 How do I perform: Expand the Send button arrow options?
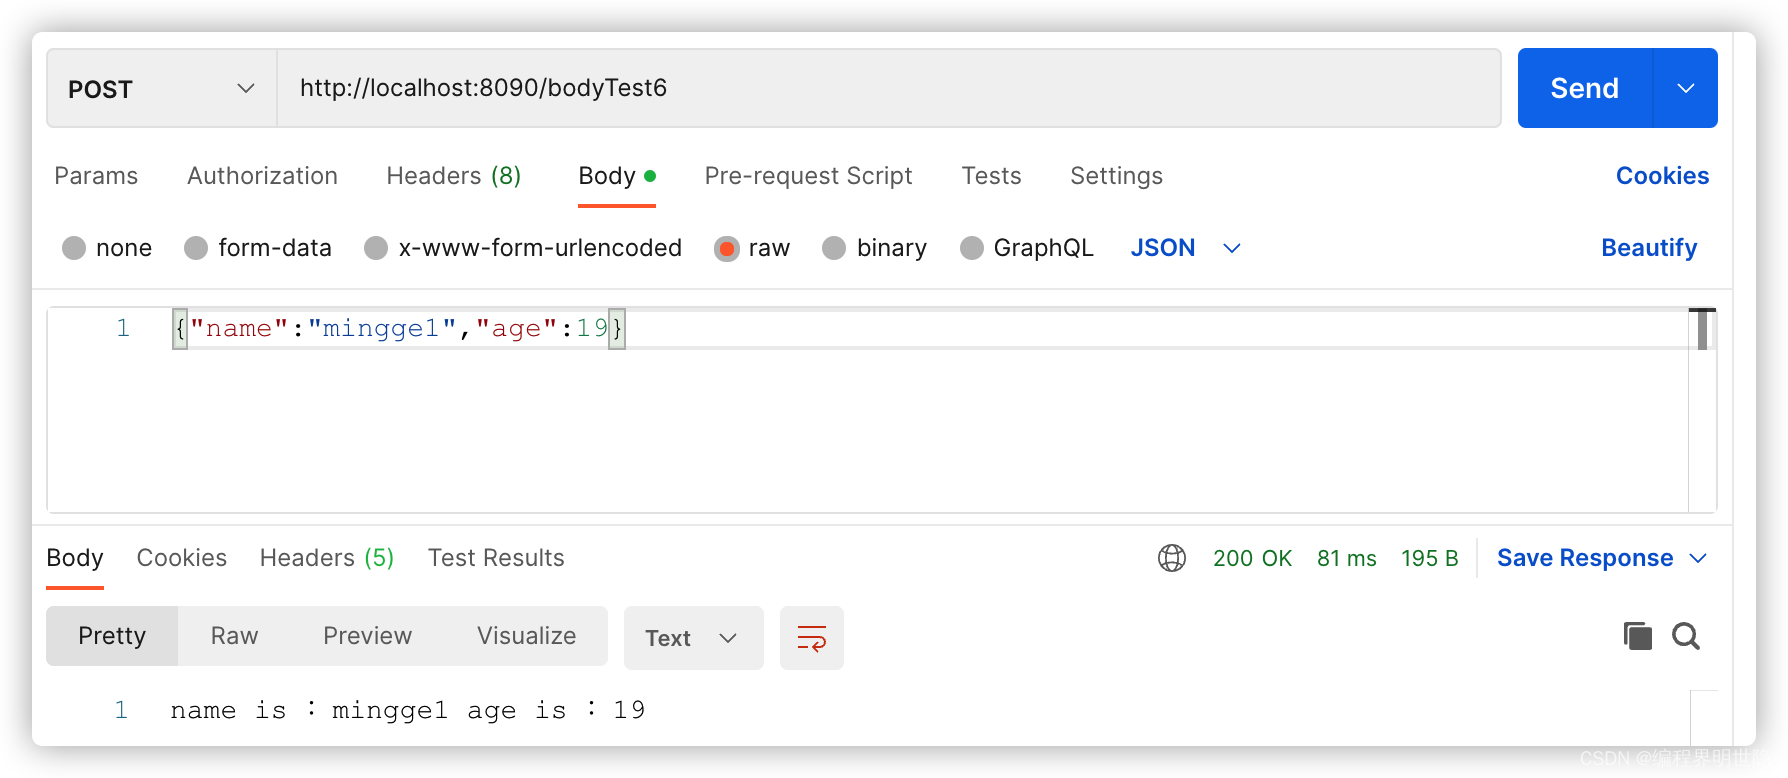click(1686, 88)
